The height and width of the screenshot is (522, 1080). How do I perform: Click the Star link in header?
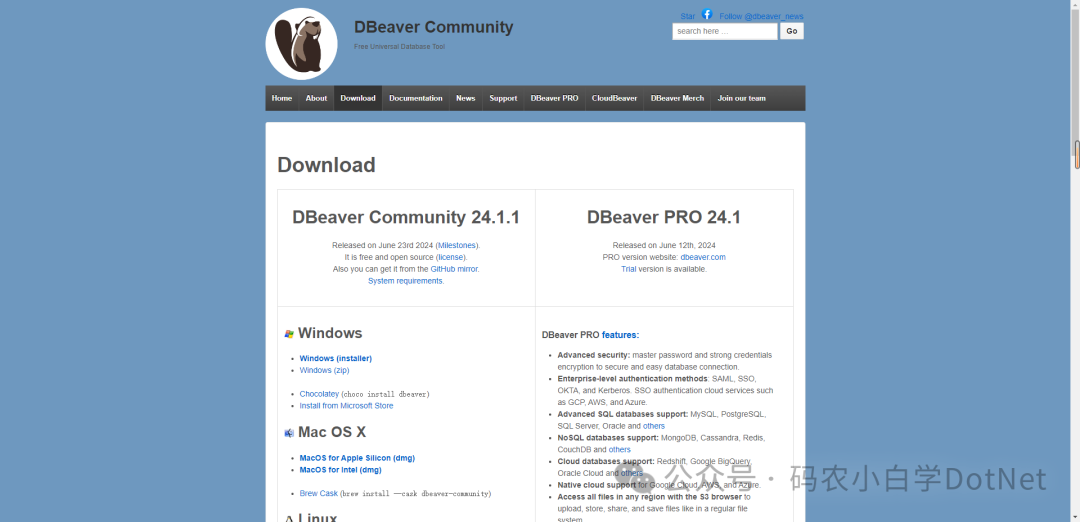click(687, 17)
